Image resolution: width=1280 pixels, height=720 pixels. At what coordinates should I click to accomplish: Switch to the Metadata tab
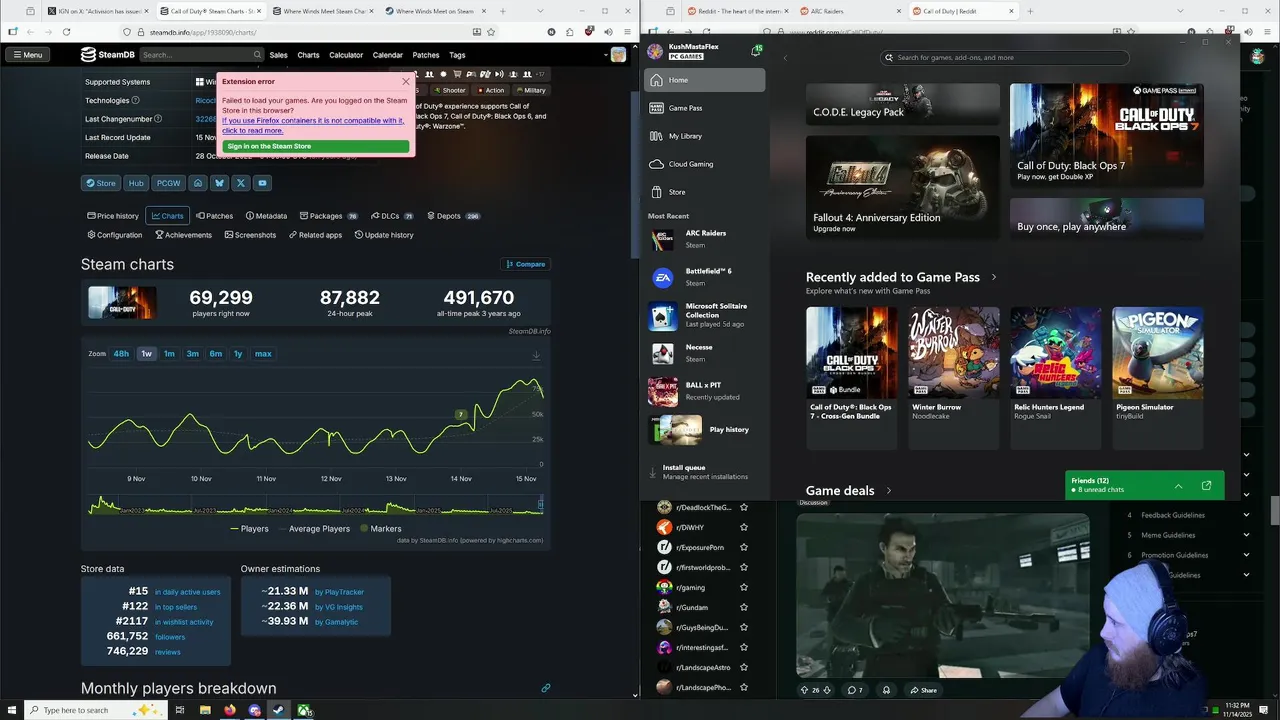pos(266,216)
